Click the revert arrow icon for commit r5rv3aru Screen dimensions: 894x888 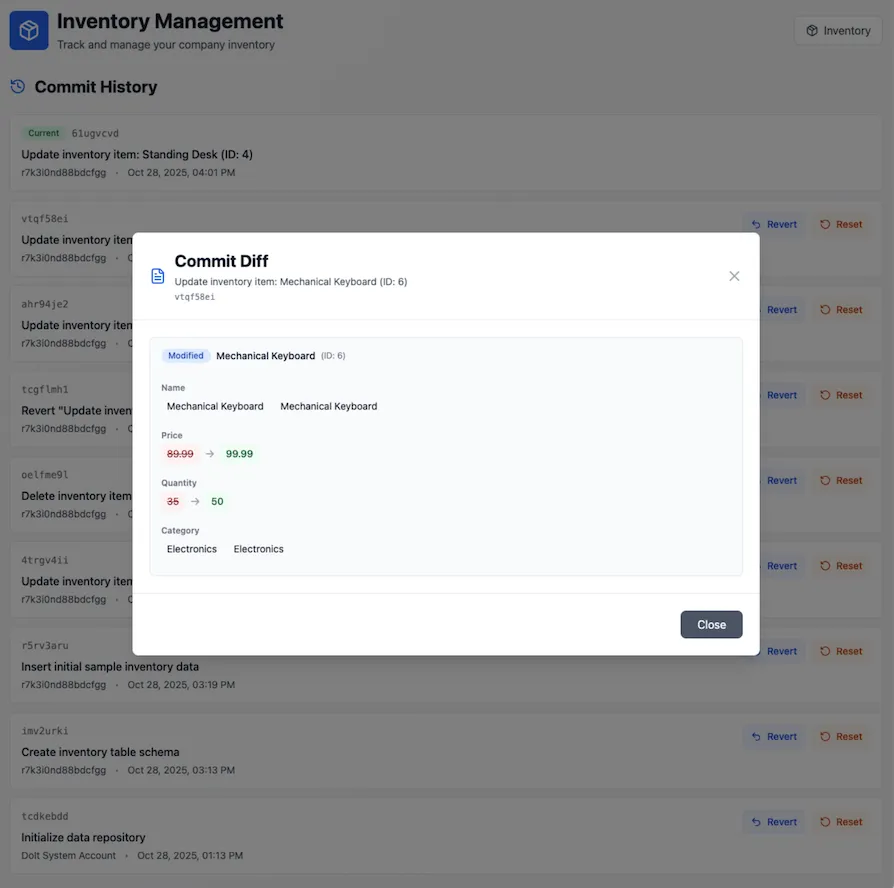(x=758, y=651)
